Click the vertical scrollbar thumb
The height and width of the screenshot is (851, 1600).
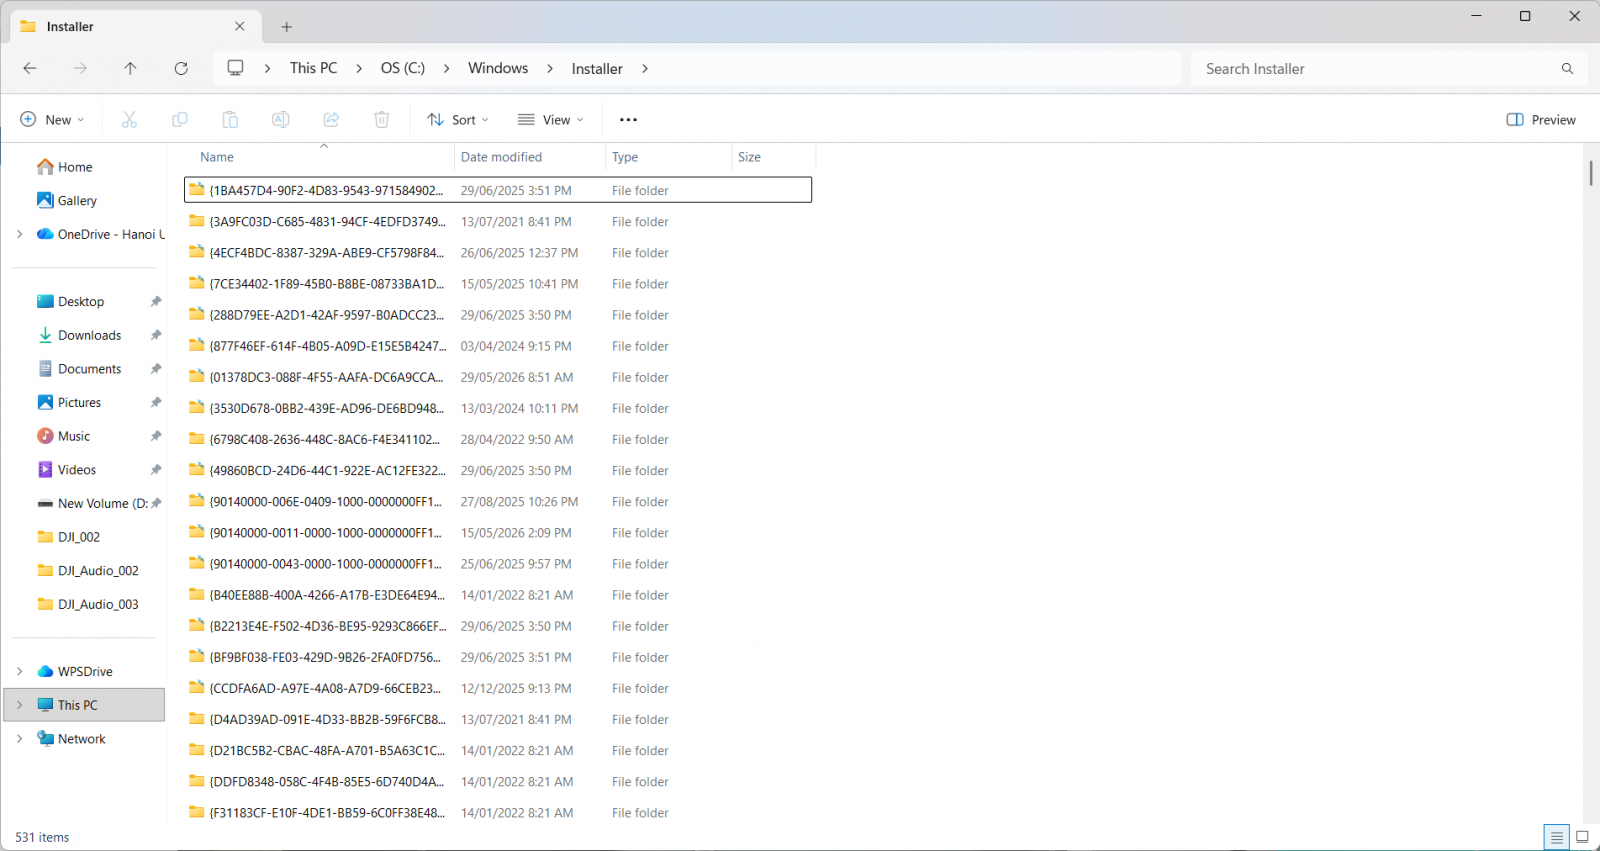click(x=1590, y=173)
